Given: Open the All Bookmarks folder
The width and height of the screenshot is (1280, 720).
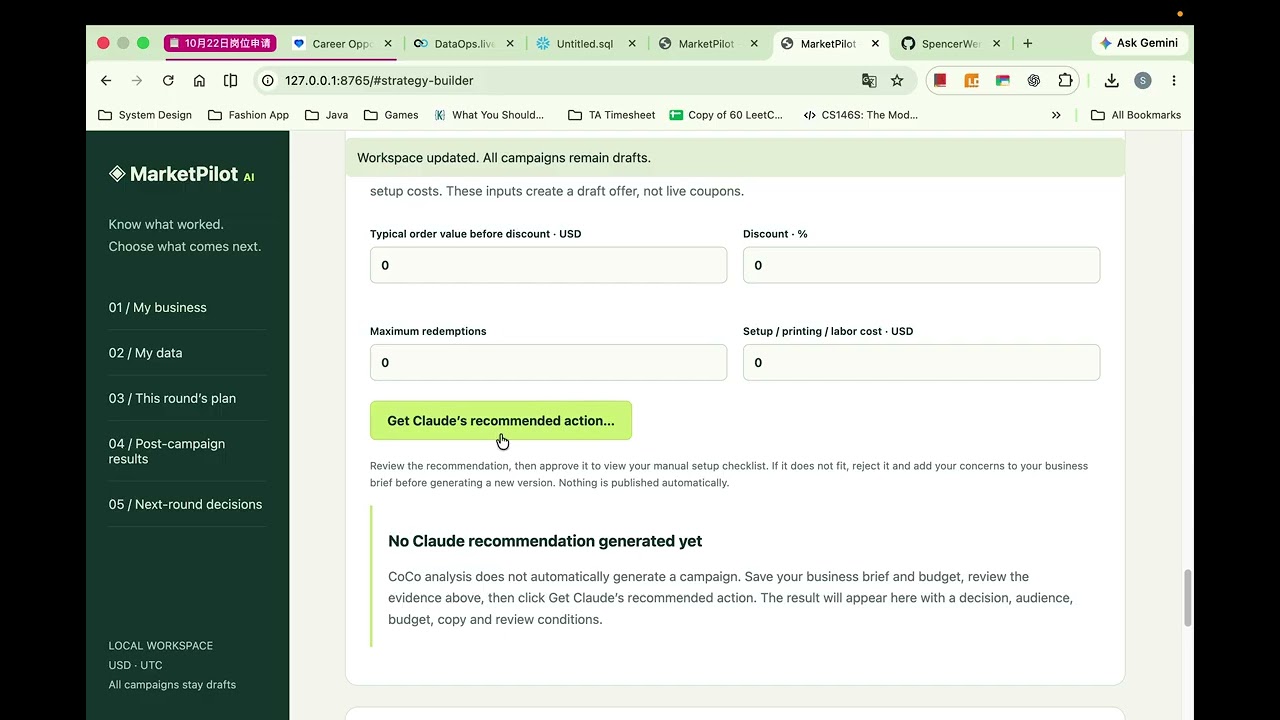Looking at the screenshot, I should [1135, 115].
